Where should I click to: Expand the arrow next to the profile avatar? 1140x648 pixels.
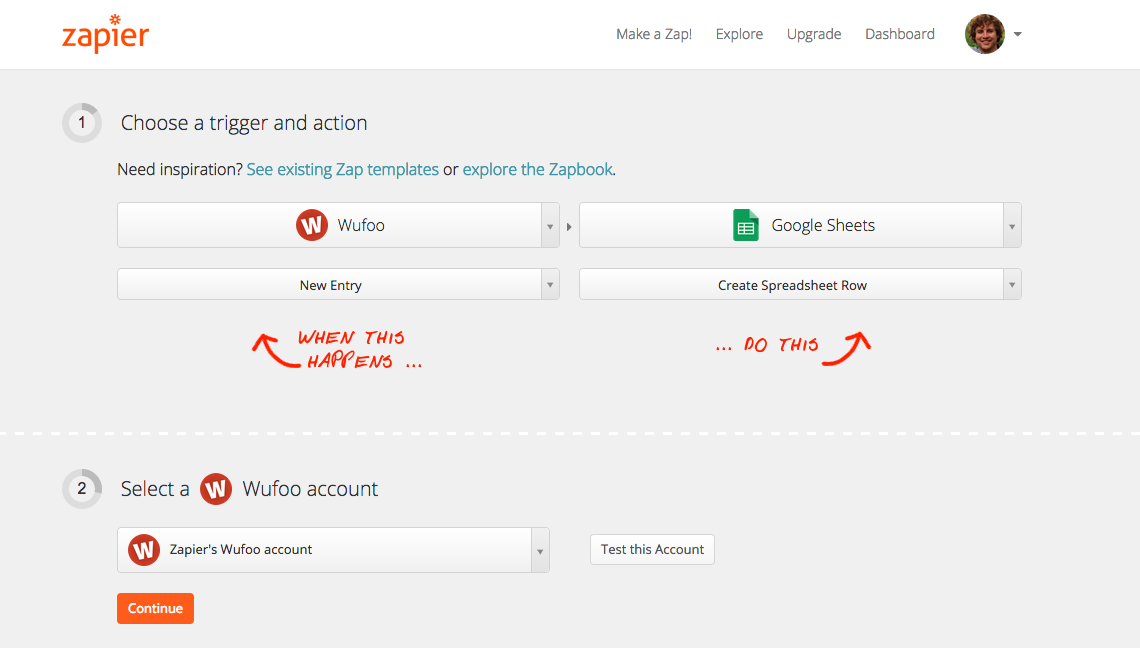point(1018,34)
